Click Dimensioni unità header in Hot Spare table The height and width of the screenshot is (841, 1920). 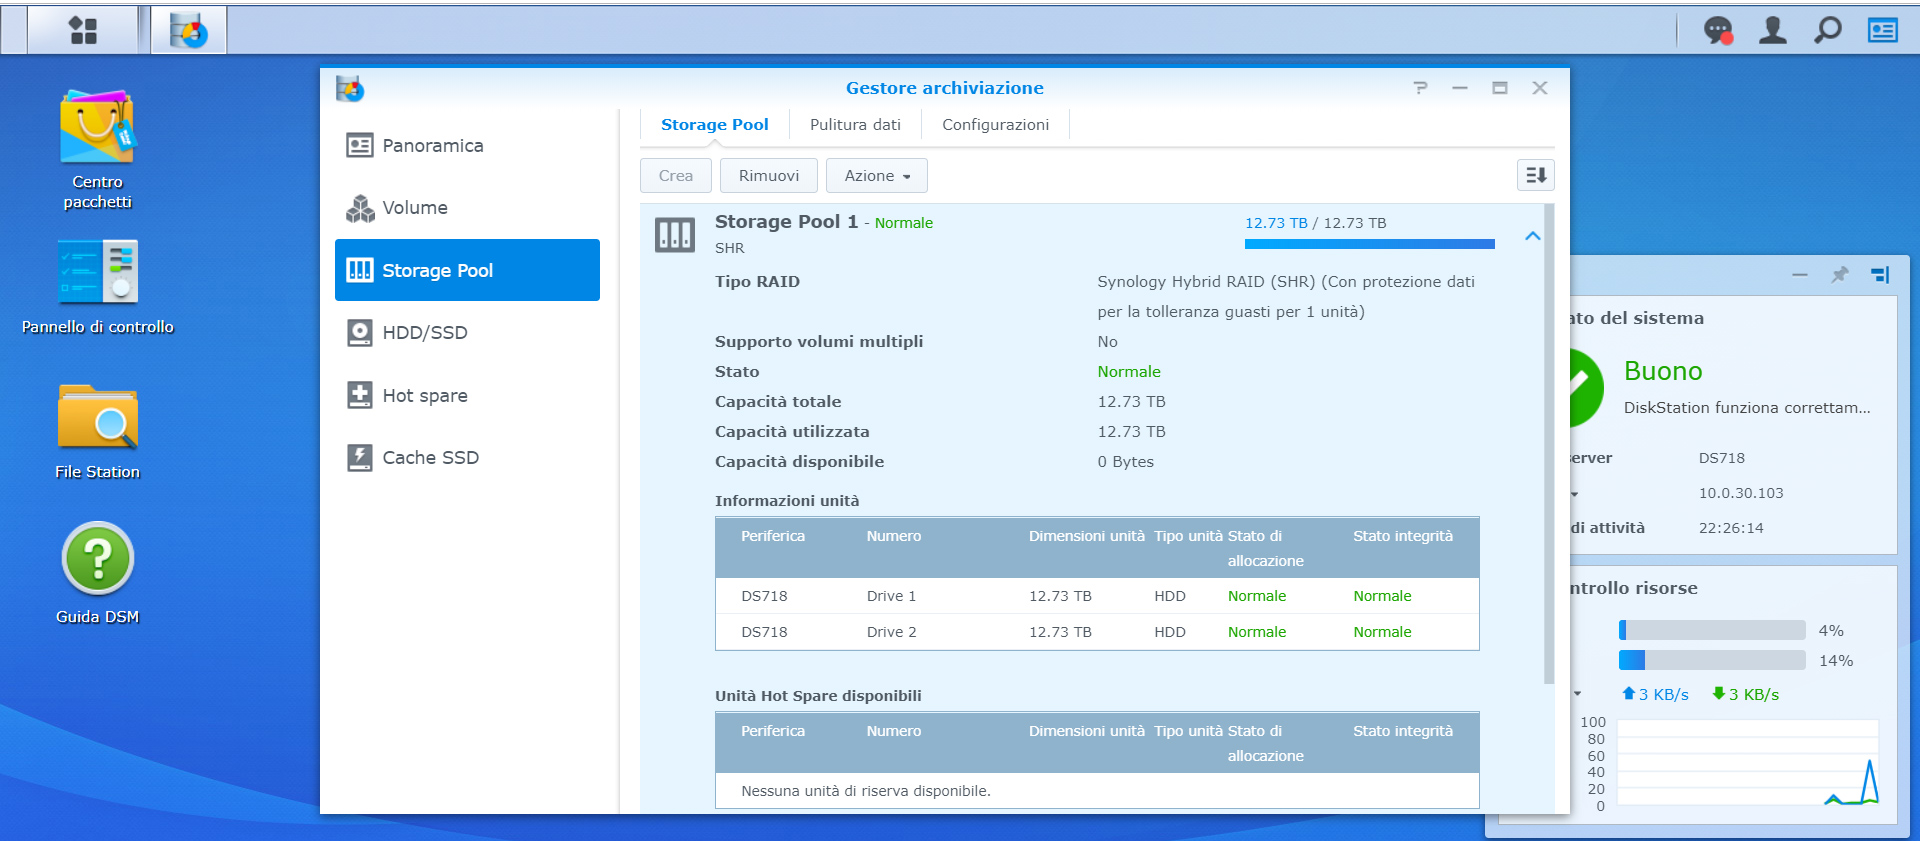(x=1086, y=731)
